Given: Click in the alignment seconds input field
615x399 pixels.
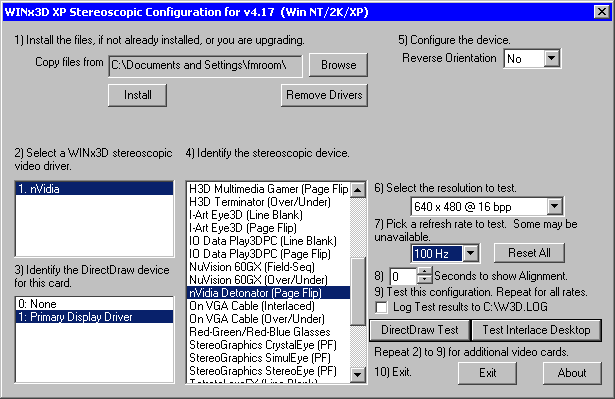Looking at the screenshot, I should coord(403,277).
